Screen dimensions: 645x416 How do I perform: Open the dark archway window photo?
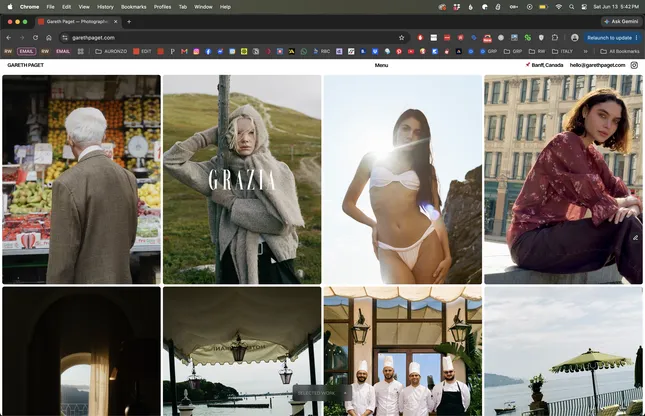click(81, 351)
